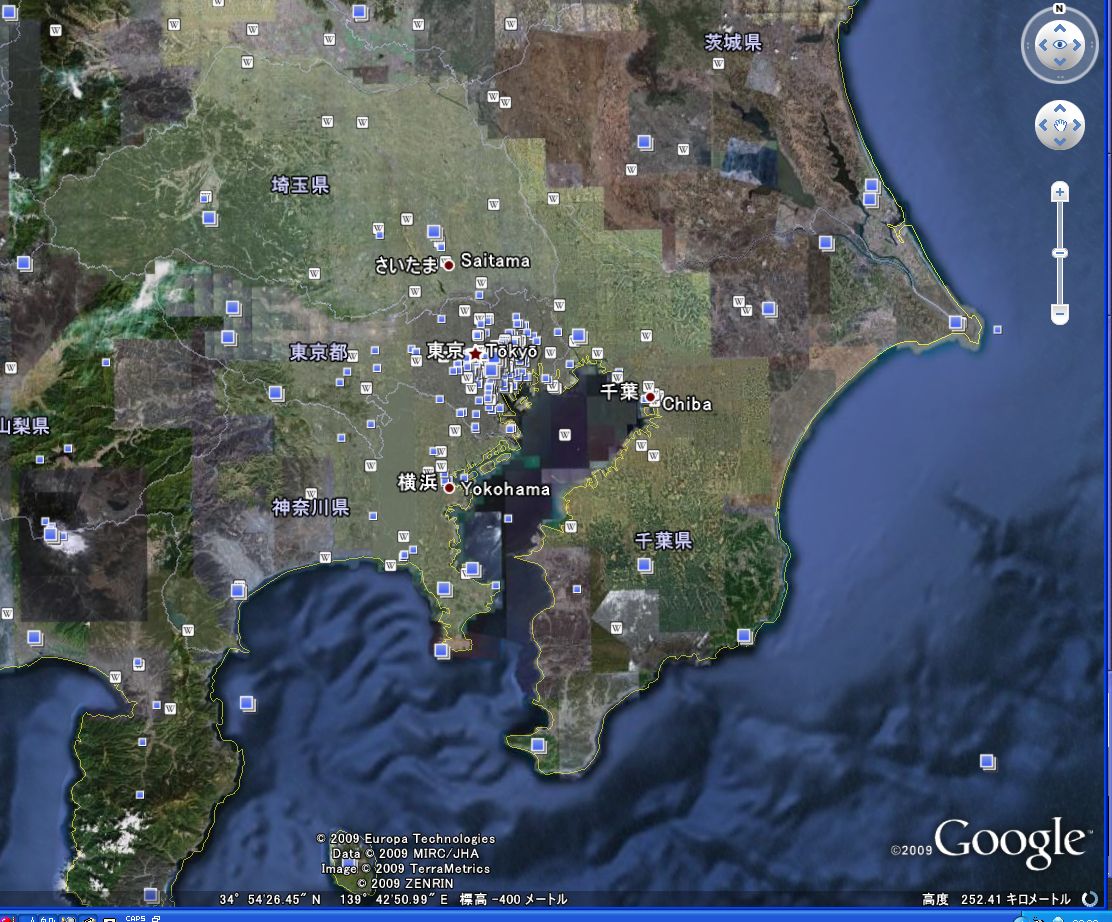Zoom out with the bottom minus button
The height and width of the screenshot is (922, 1112).
(1060, 313)
